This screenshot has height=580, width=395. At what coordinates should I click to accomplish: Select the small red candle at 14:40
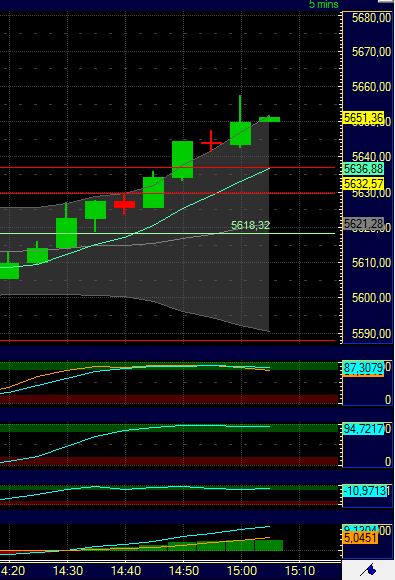coord(124,204)
